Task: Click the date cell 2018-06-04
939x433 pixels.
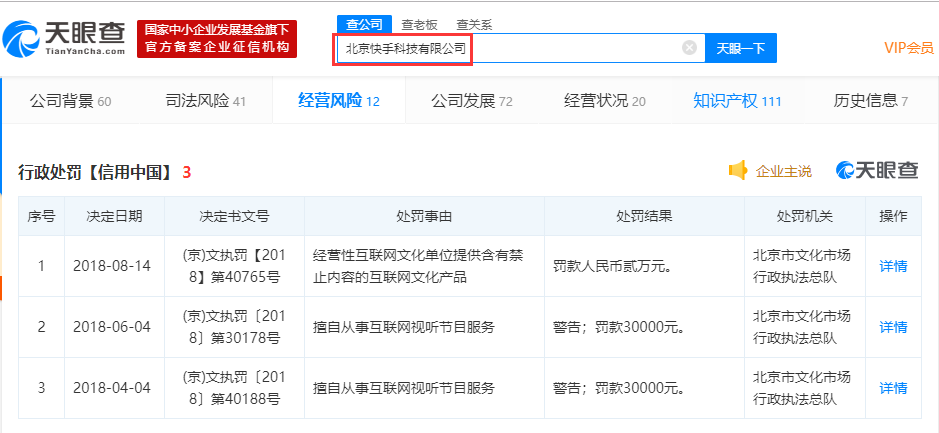Action: click(112, 328)
